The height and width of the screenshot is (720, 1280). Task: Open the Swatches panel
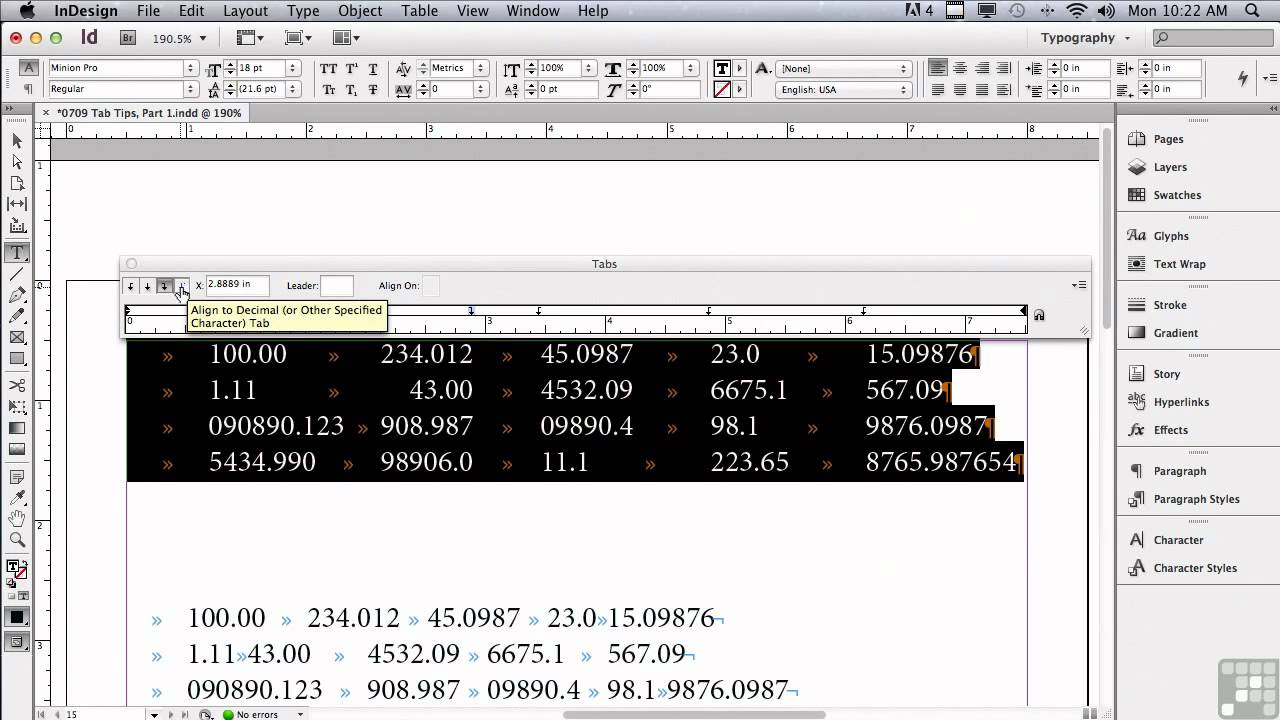point(1177,195)
